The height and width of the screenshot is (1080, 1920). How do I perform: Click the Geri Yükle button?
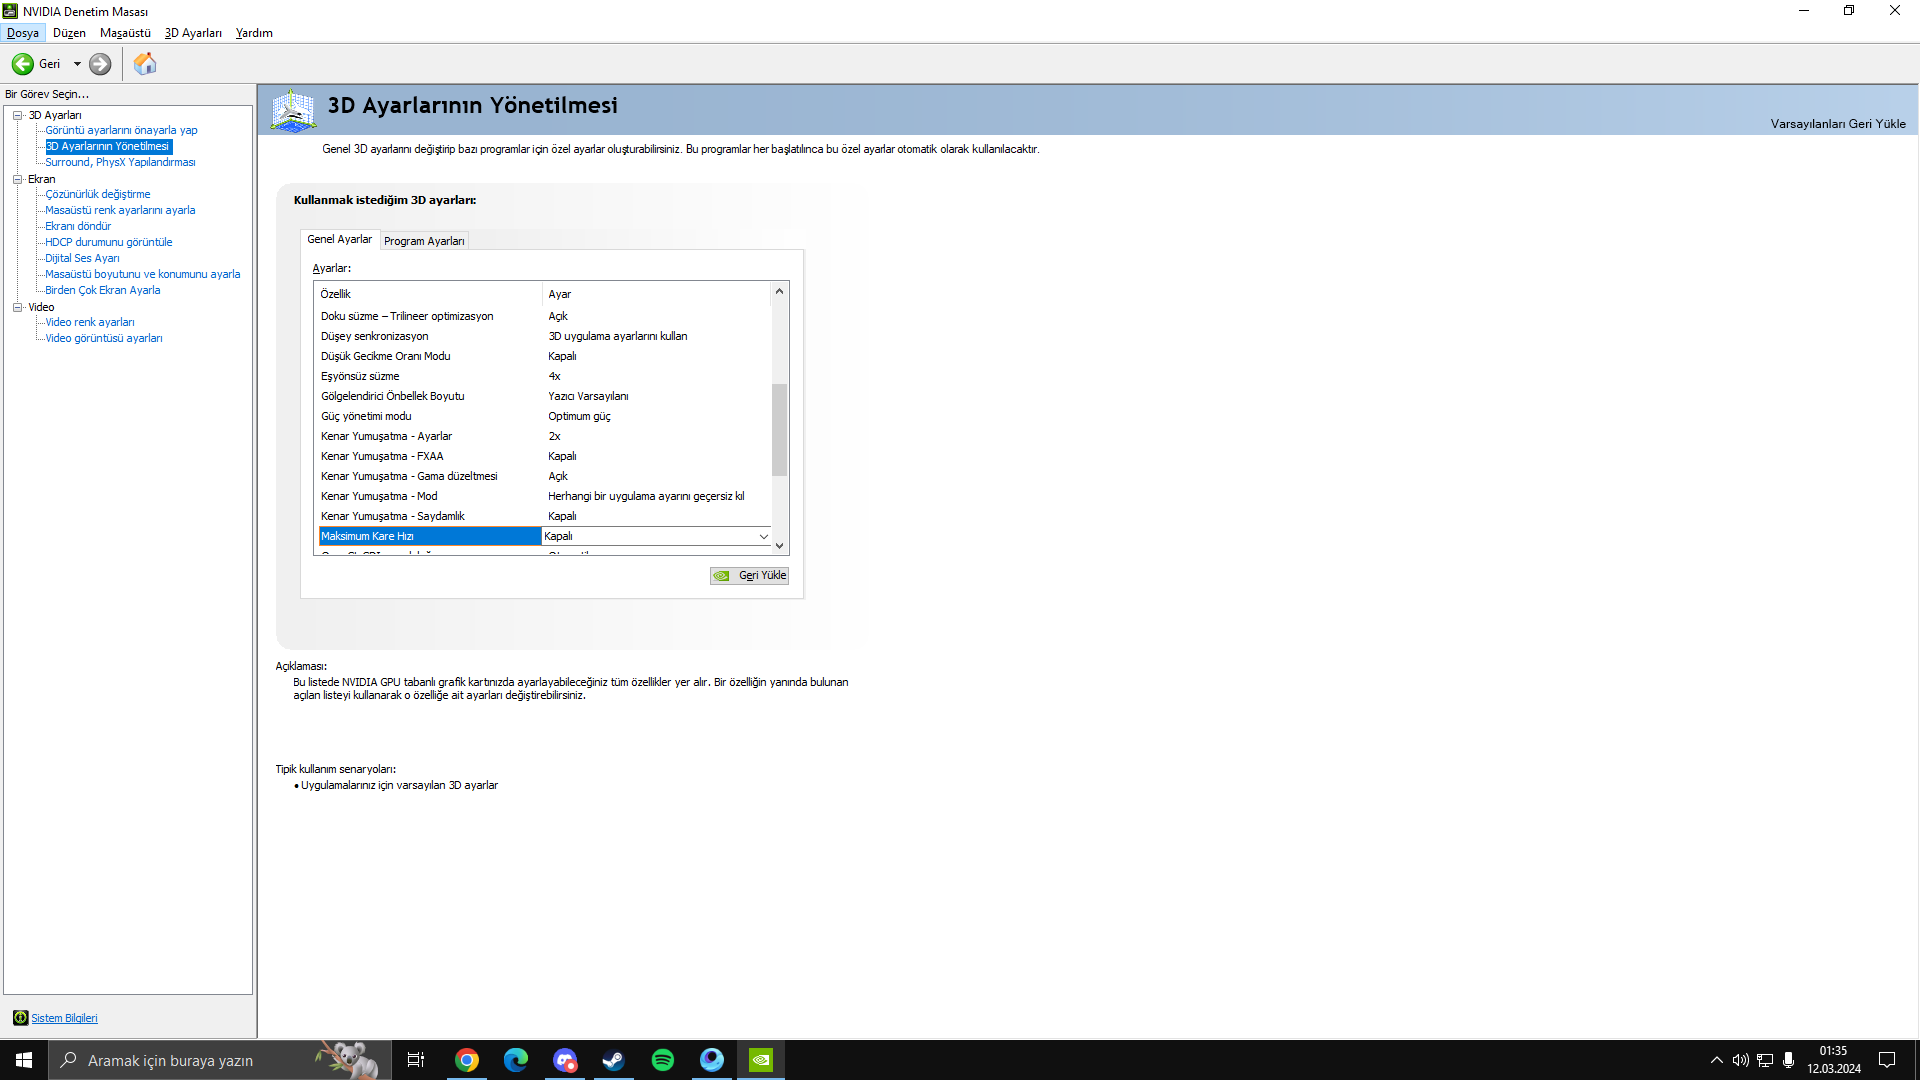pos(750,576)
